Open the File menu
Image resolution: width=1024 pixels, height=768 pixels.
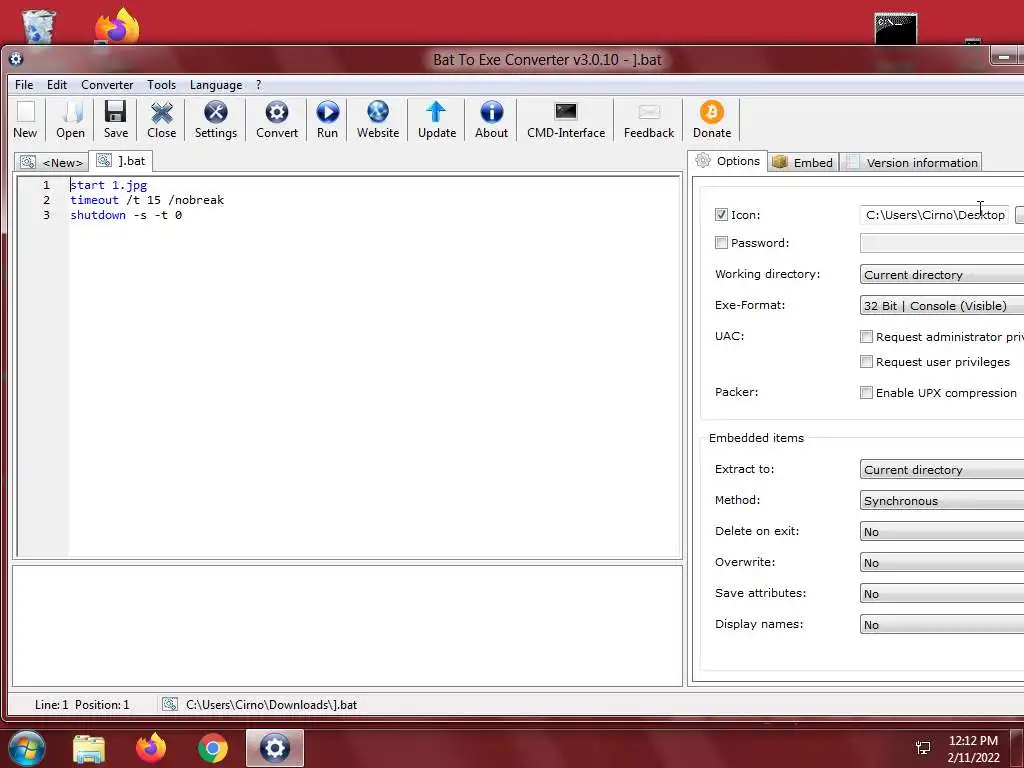click(x=24, y=85)
